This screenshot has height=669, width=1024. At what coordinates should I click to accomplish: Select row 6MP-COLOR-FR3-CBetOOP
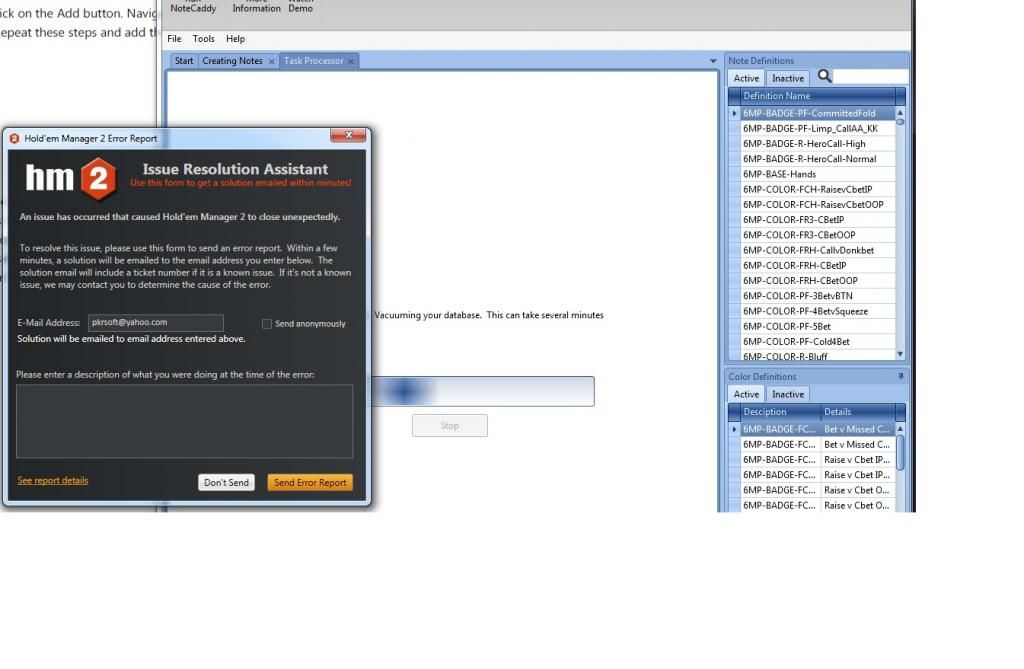pyautogui.click(x=818, y=235)
